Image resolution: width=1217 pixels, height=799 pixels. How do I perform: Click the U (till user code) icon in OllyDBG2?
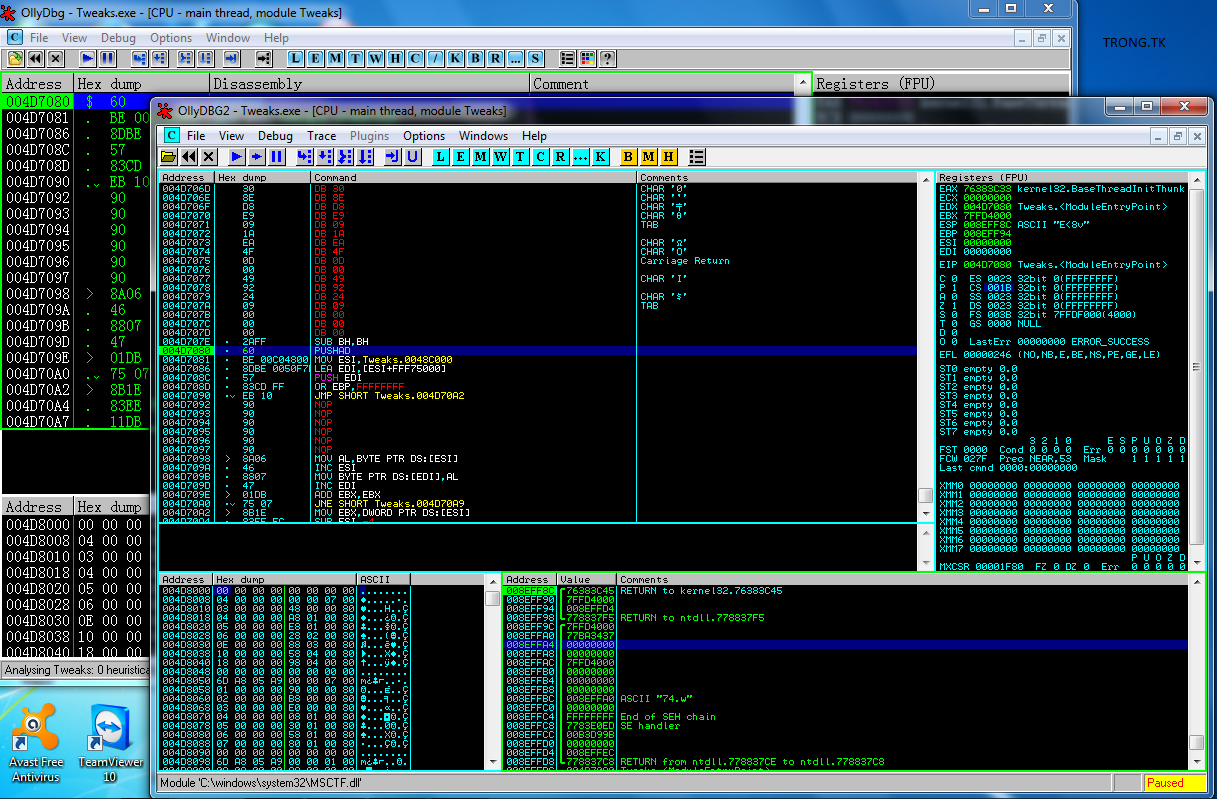(x=412, y=157)
